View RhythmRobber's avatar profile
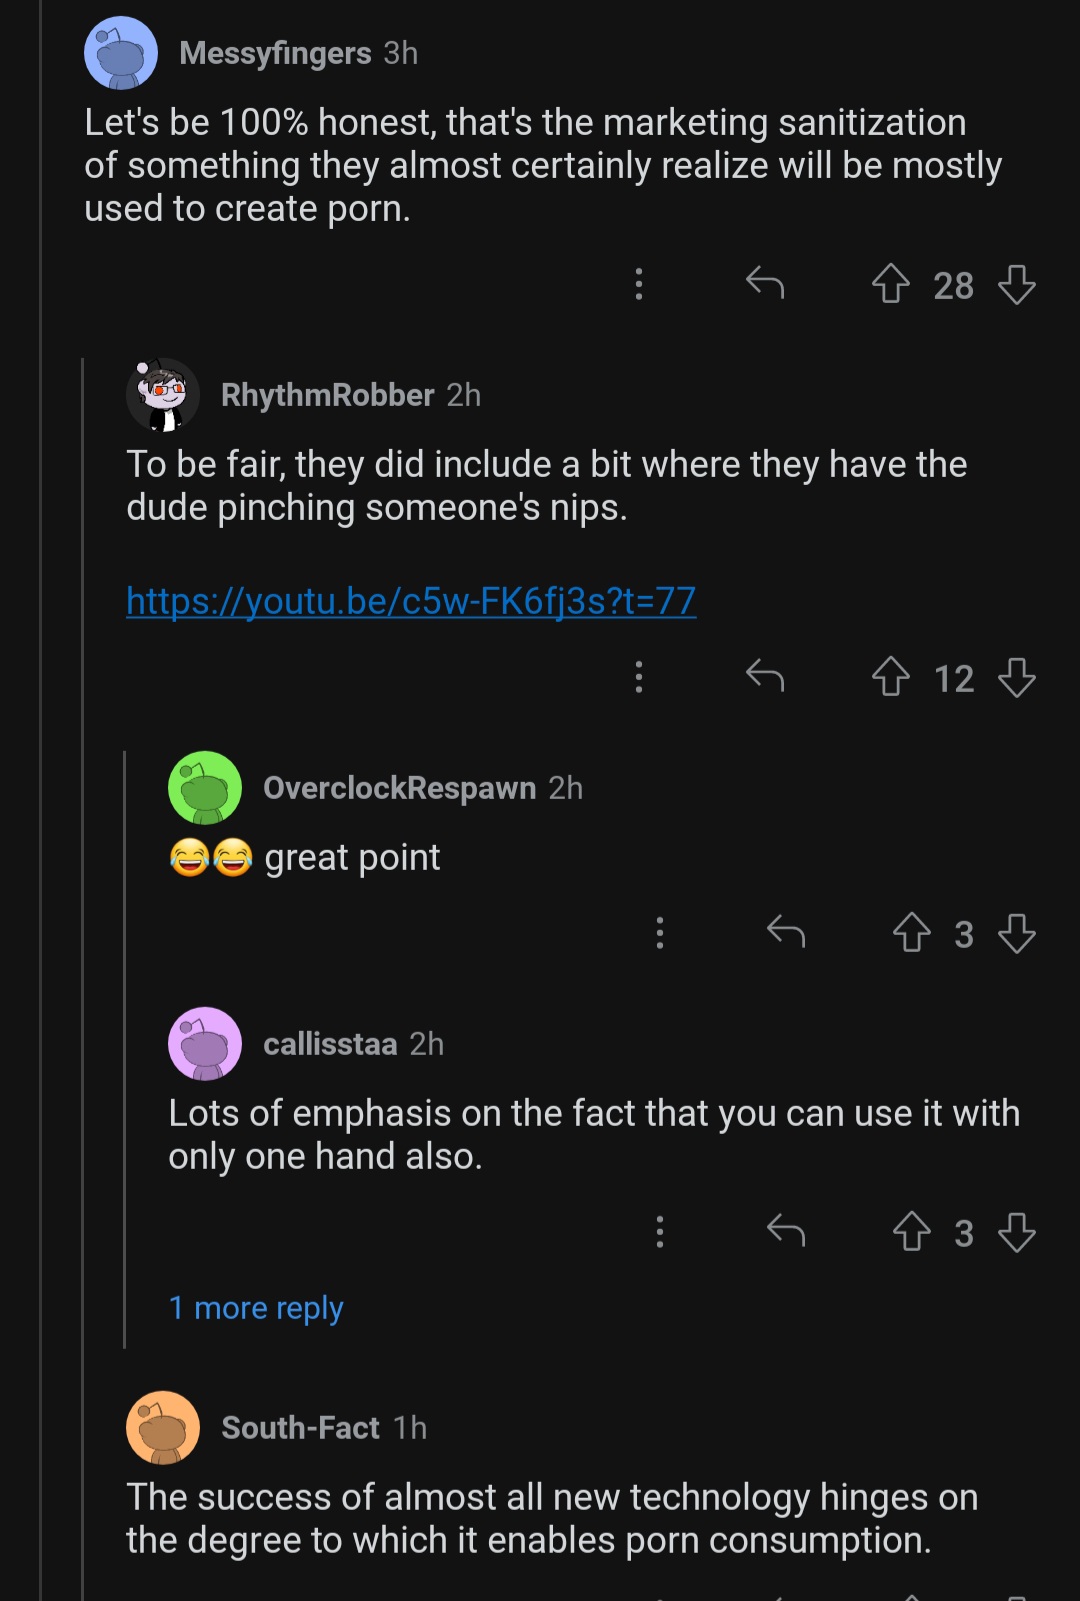This screenshot has width=1080, height=1601. pyautogui.click(x=163, y=395)
